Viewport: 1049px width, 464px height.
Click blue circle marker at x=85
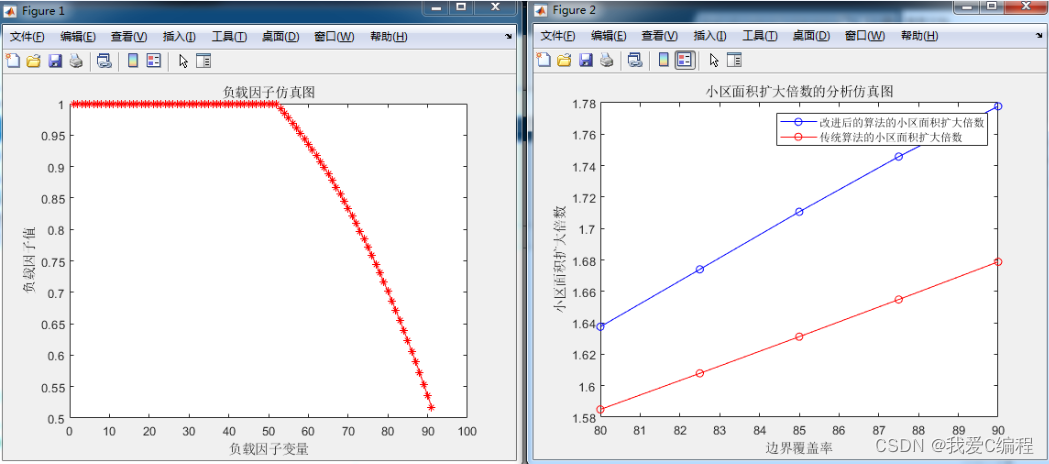pos(799,211)
